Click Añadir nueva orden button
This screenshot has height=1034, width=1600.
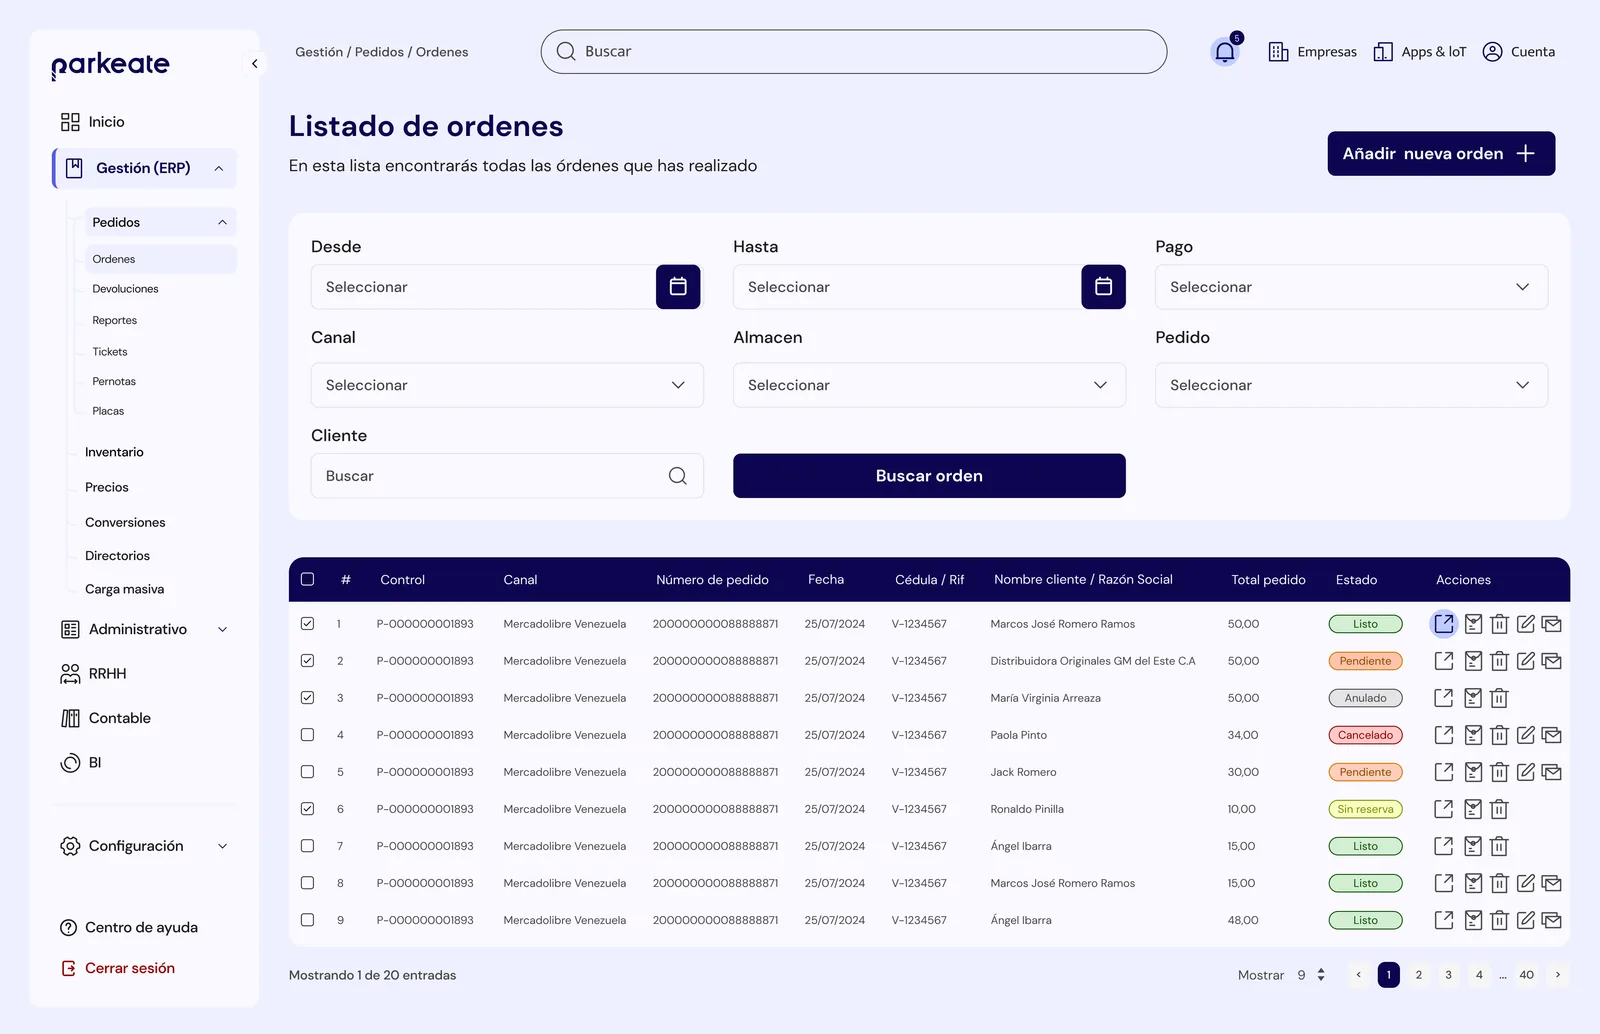pyautogui.click(x=1441, y=153)
